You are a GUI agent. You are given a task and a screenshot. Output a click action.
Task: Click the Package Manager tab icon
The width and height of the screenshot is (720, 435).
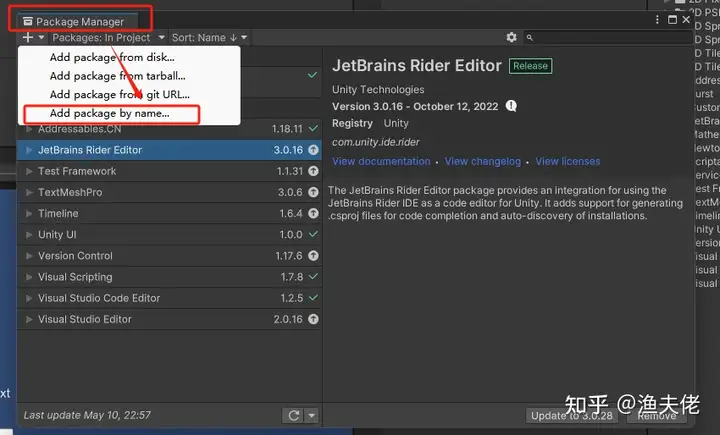click(x=28, y=22)
